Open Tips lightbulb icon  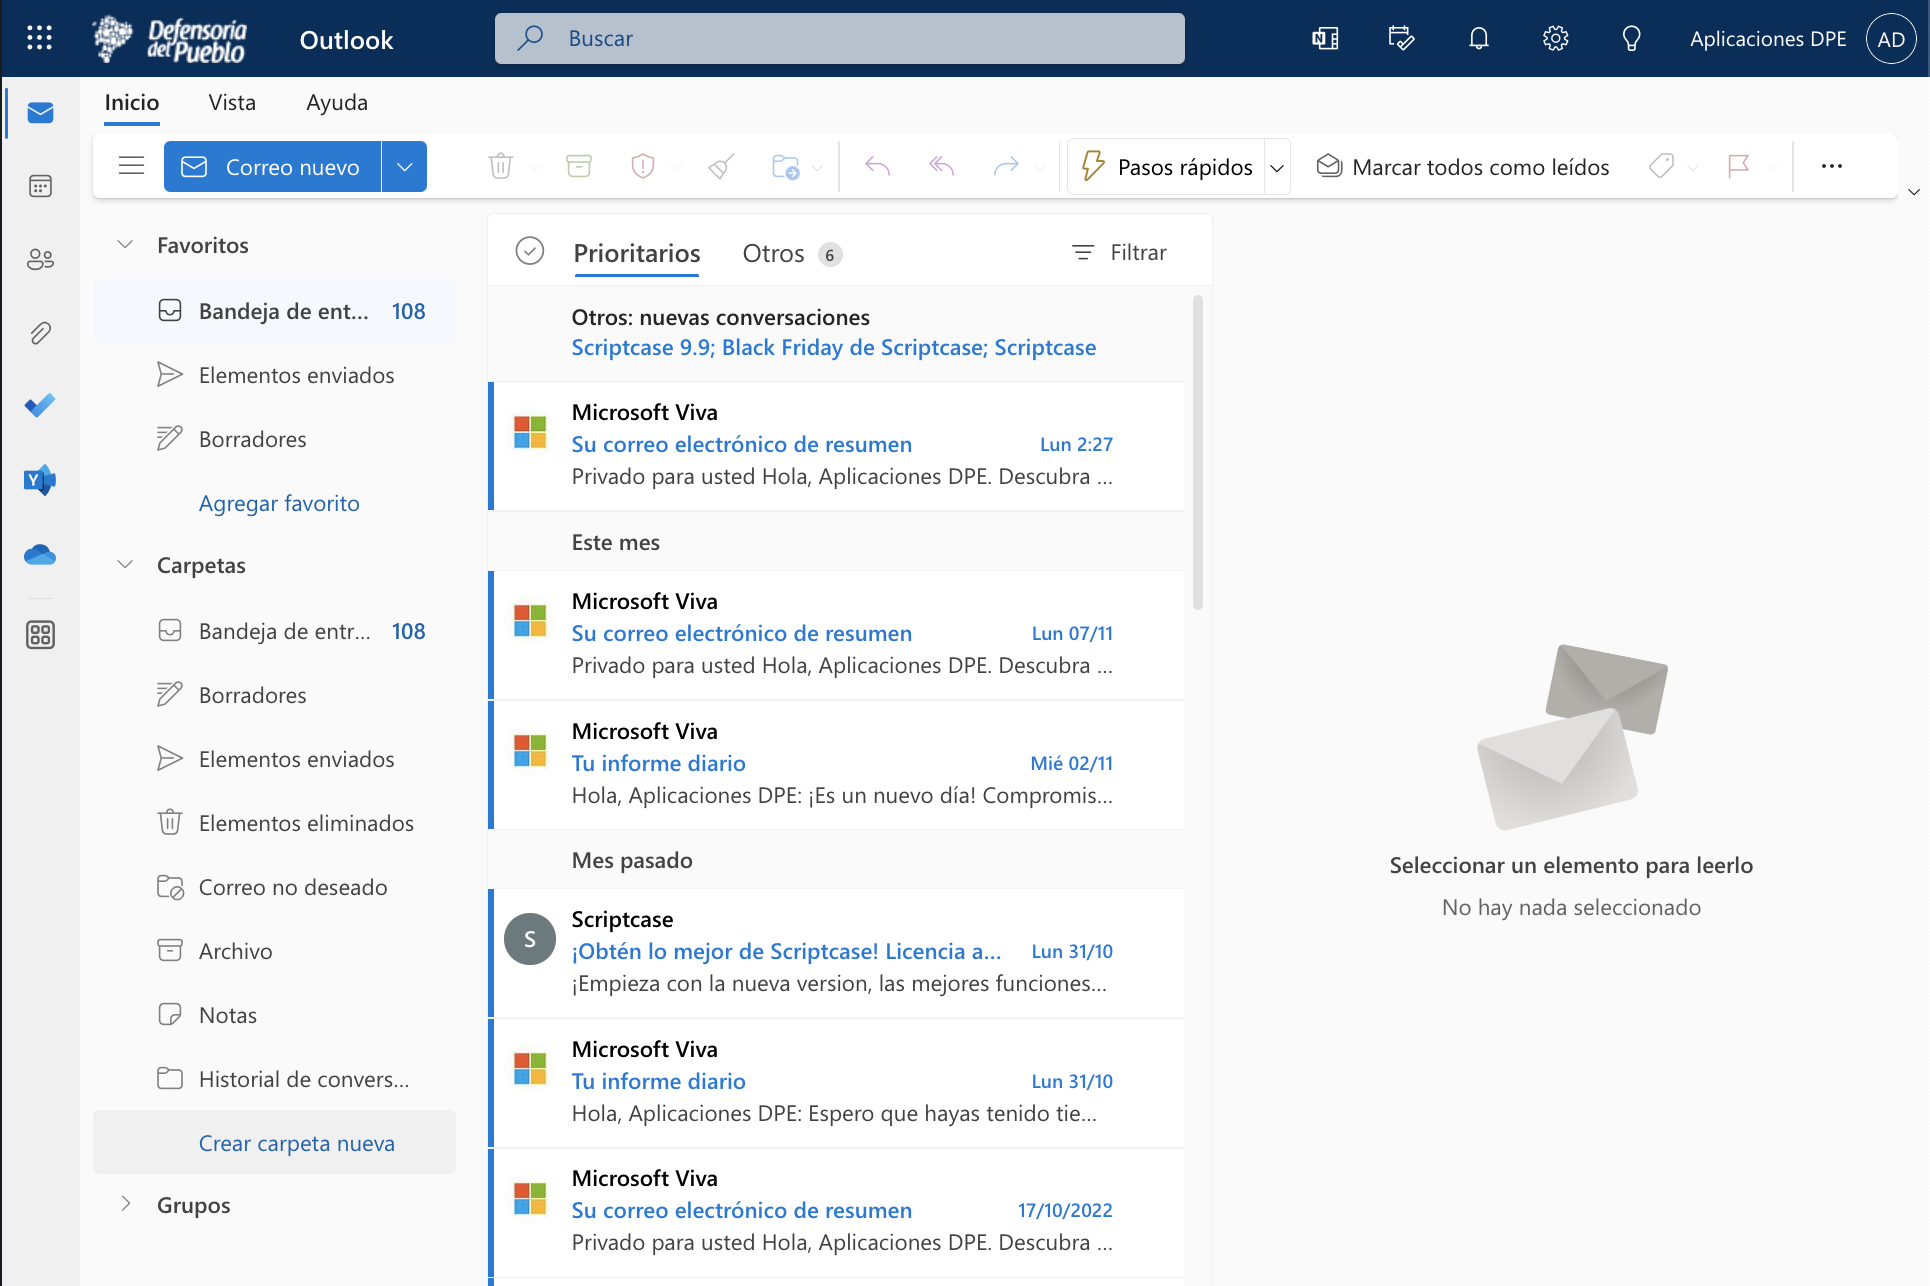click(x=1631, y=39)
